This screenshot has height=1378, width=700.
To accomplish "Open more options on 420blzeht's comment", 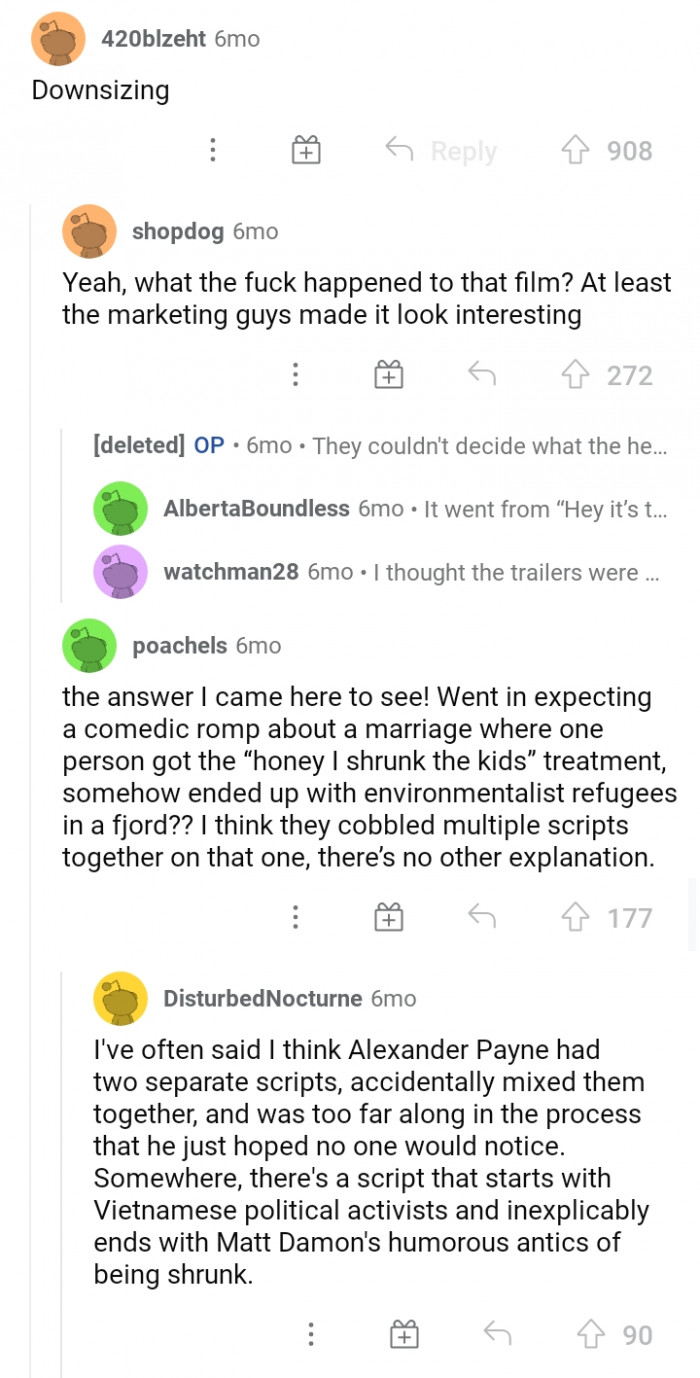I will point(212,151).
